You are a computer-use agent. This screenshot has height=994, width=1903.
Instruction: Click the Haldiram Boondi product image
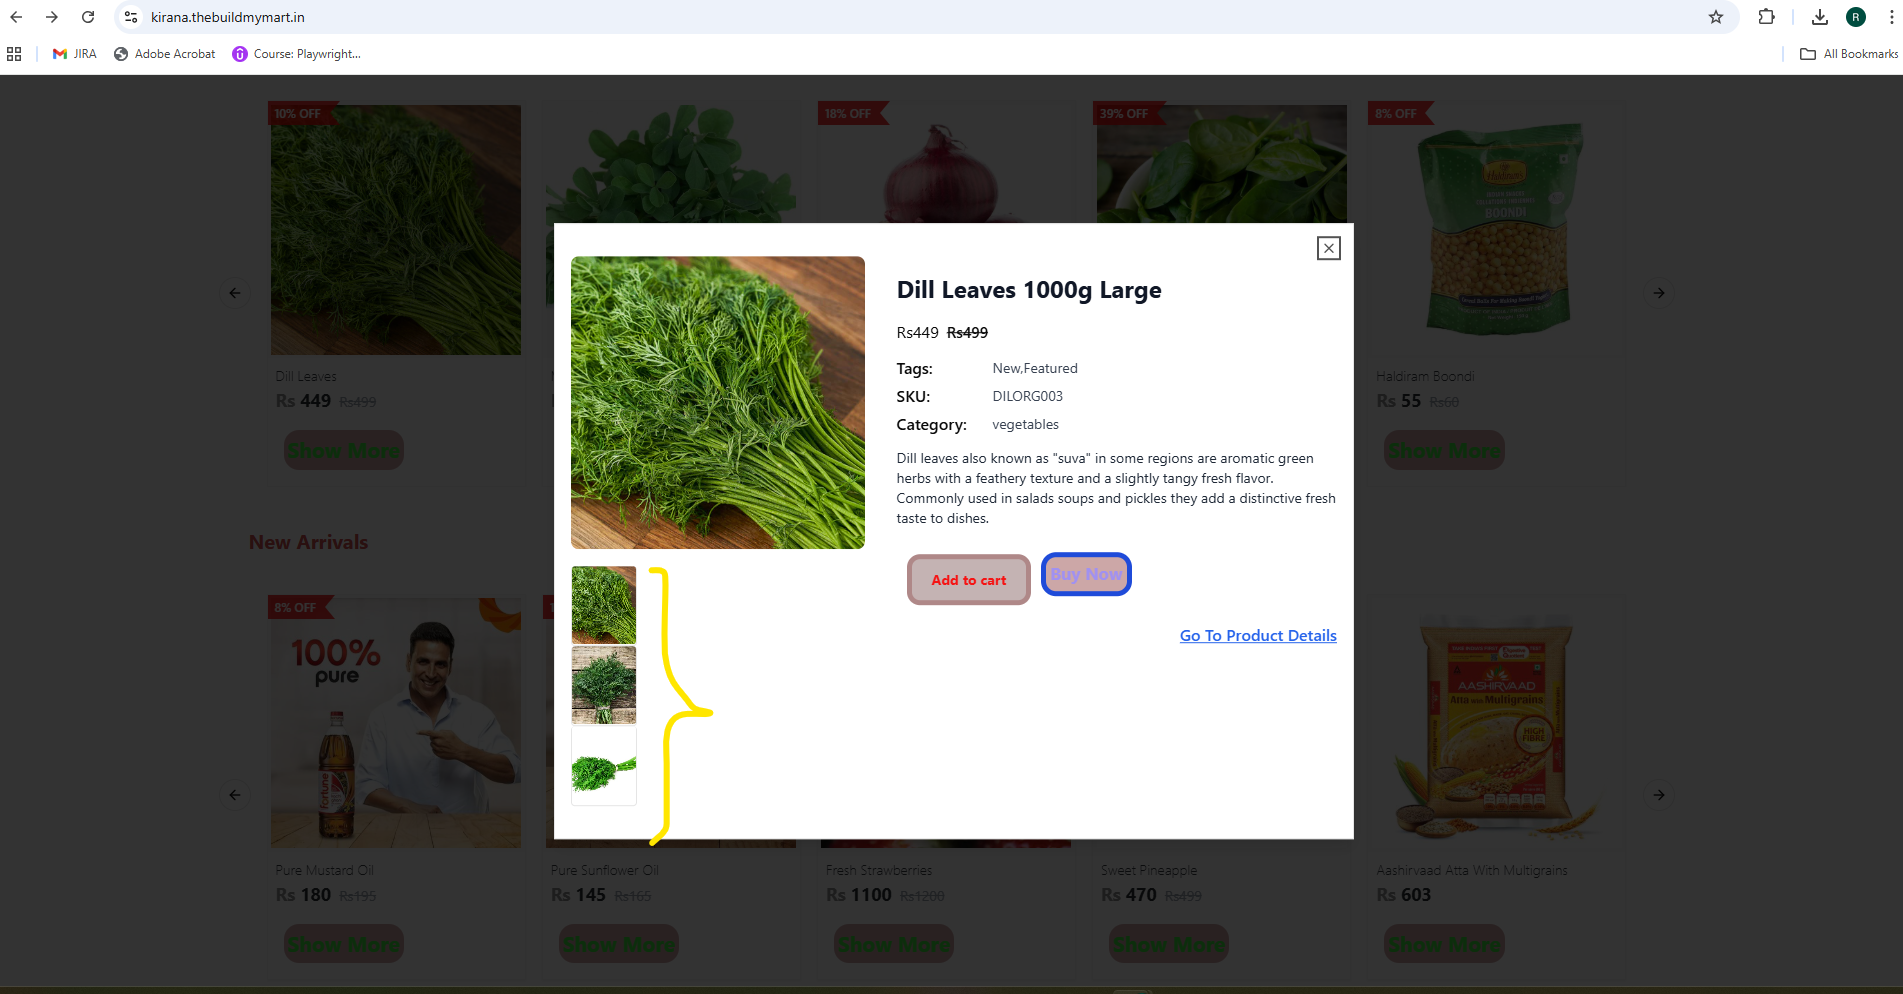point(1497,230)
